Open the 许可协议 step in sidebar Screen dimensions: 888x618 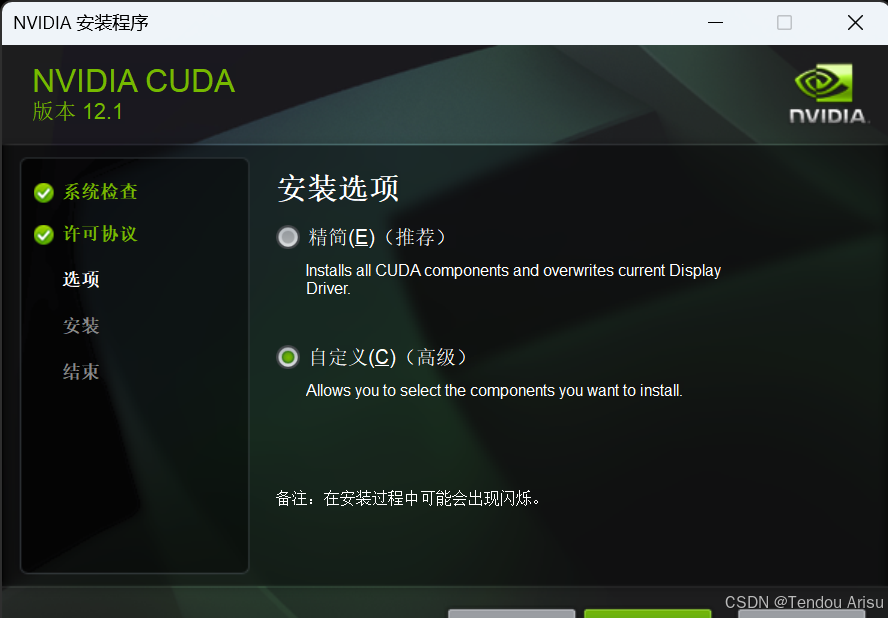pos(100,233)
